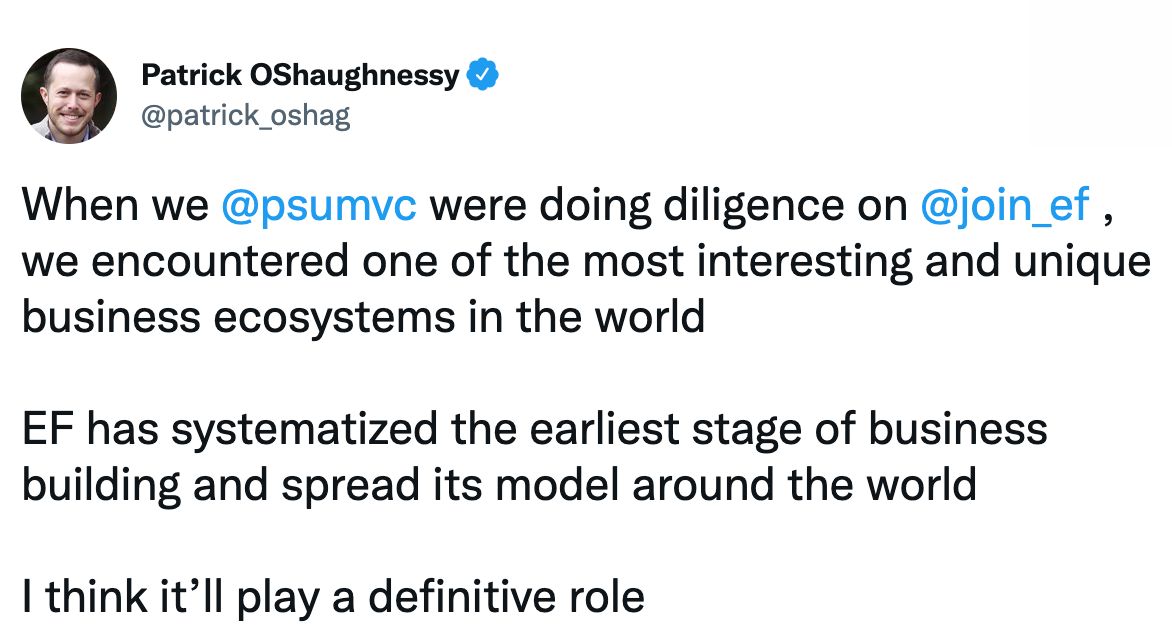Click the blue verified checkmark badge

point(483,74)
